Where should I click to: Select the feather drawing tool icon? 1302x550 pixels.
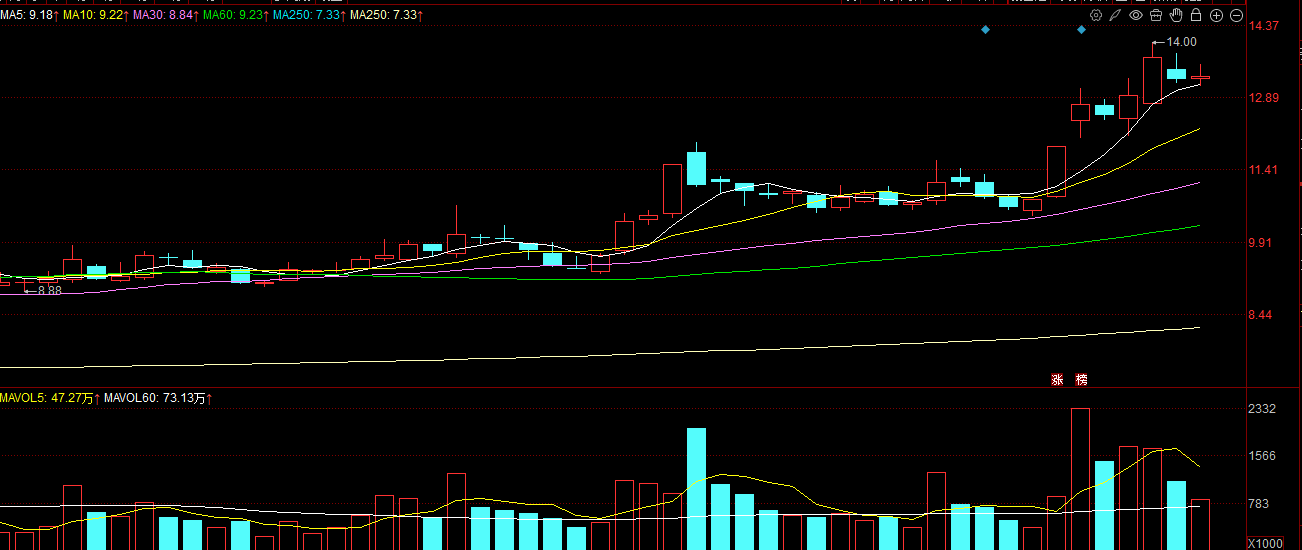tap(1116, 15)
